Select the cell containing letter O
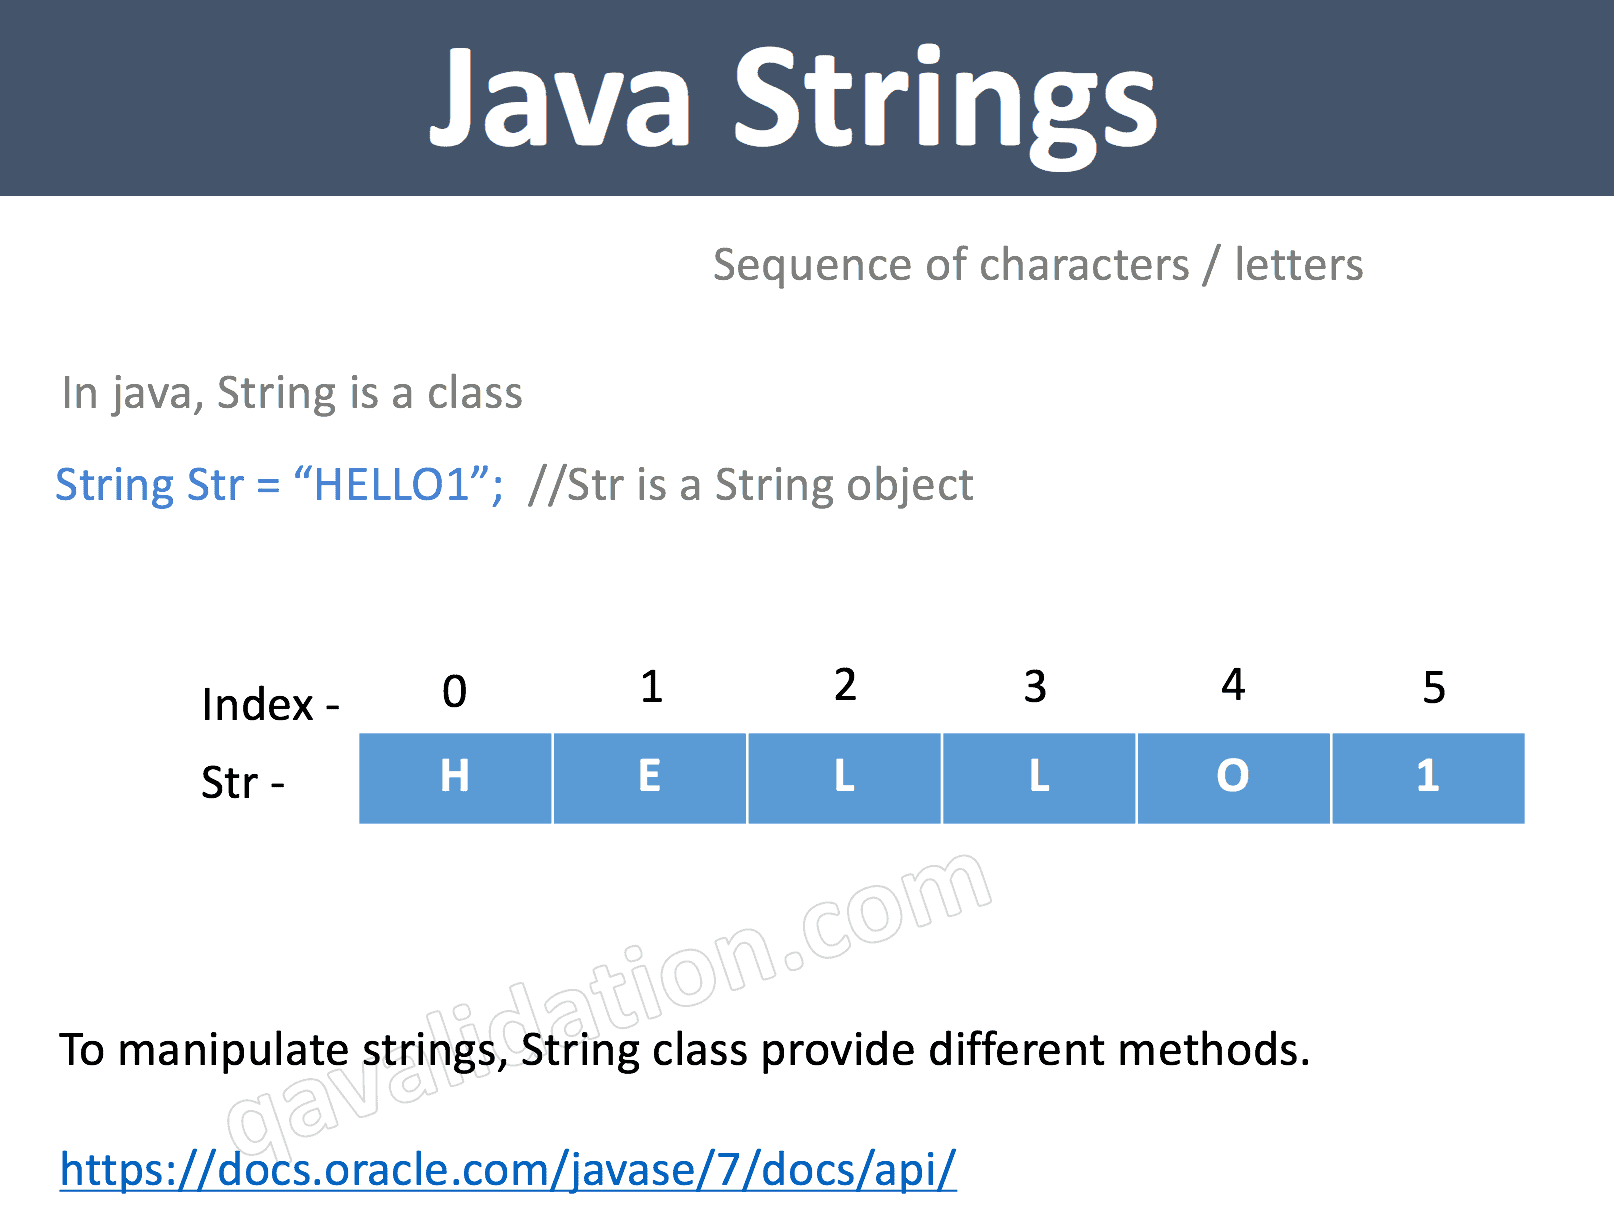This screenshot has height=1222, width=1614. pos(1233,777)
